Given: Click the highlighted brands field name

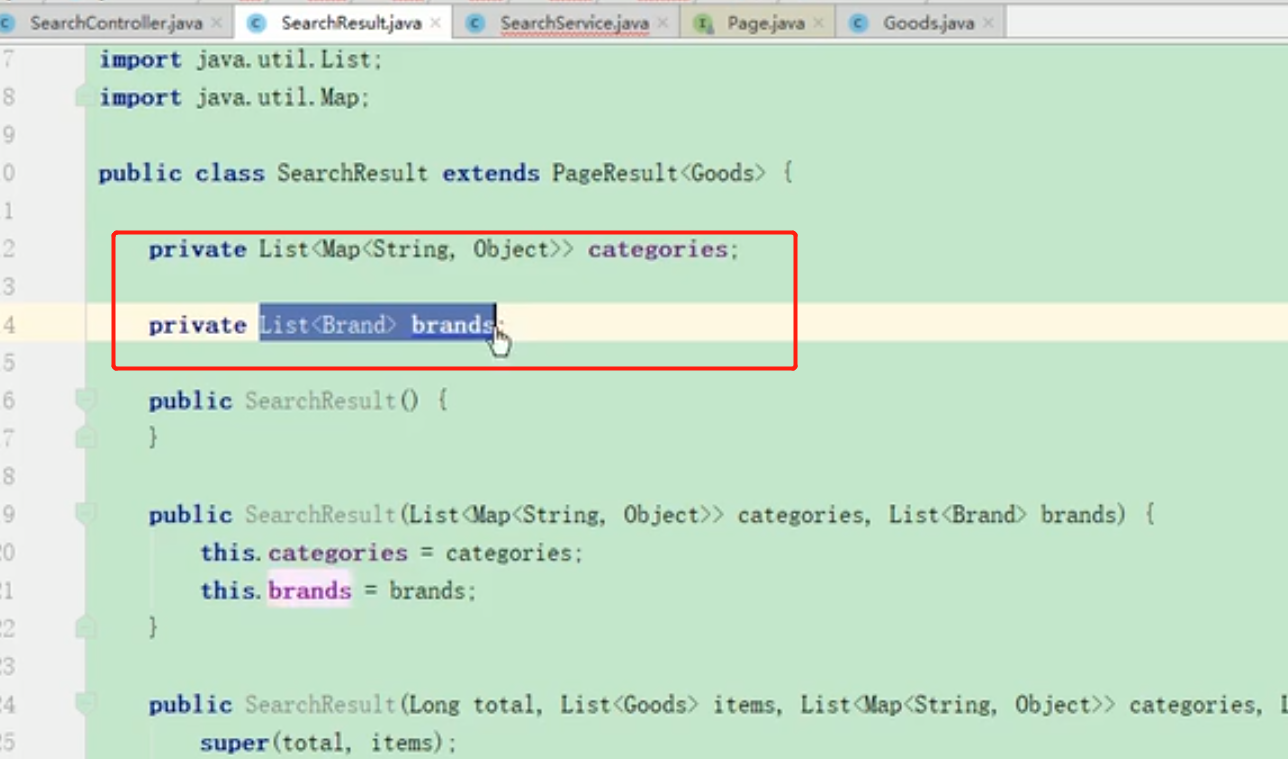Looking at the screenshot, I should 453,325.
